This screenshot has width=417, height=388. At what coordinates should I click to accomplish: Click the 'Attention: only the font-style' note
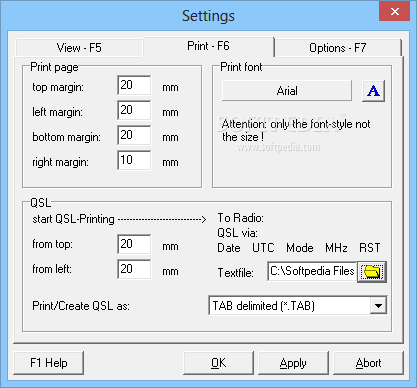(296, 130)
